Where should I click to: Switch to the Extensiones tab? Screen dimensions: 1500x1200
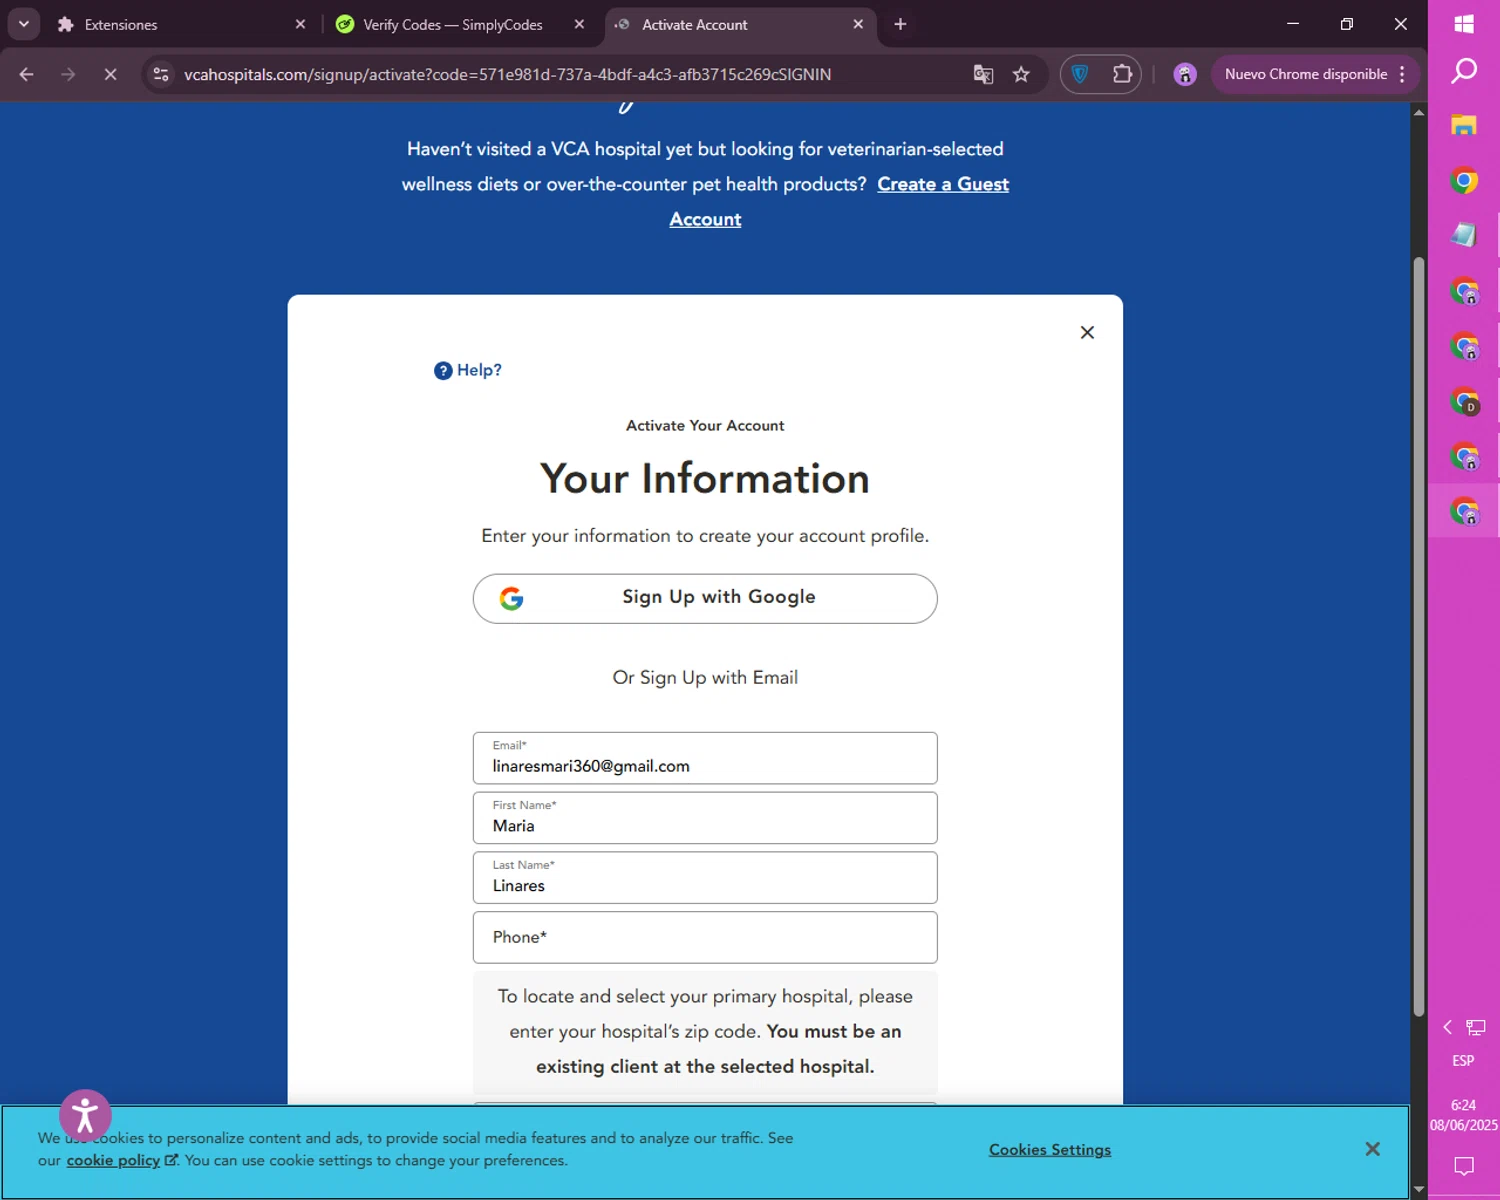pyautogui.click(x=121, y=25)
